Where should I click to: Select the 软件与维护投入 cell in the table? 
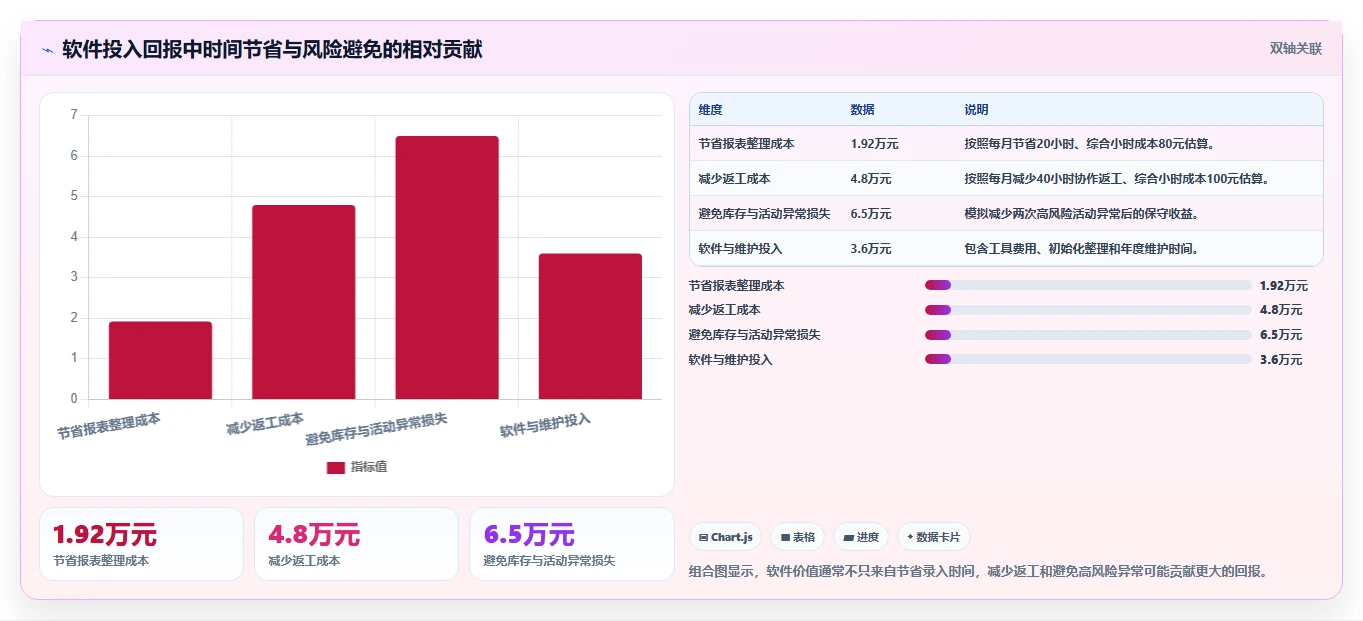pos(741,249)
